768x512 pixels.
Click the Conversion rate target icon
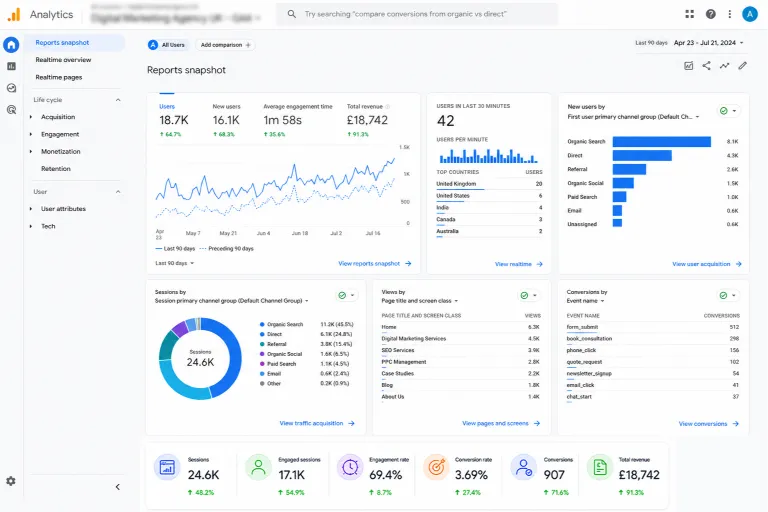coord(436,467)
